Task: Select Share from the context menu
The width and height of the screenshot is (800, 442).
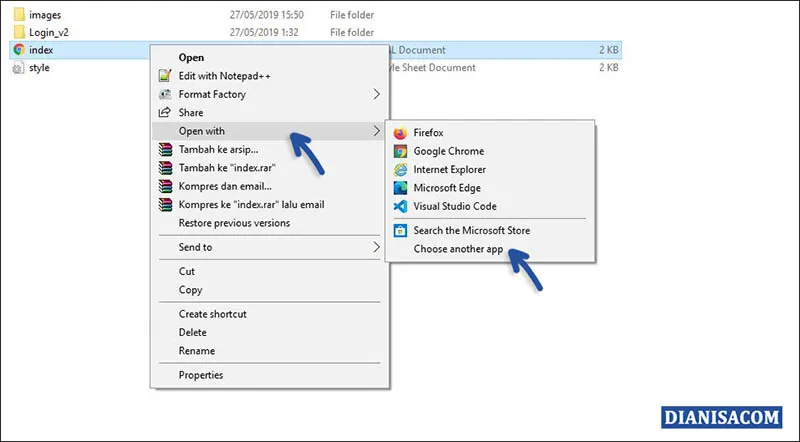Action: (270, 113)
